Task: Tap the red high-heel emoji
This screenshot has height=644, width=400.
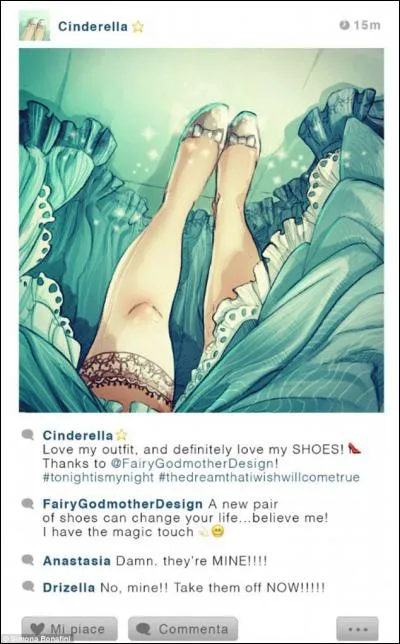Action: (354, 448)
